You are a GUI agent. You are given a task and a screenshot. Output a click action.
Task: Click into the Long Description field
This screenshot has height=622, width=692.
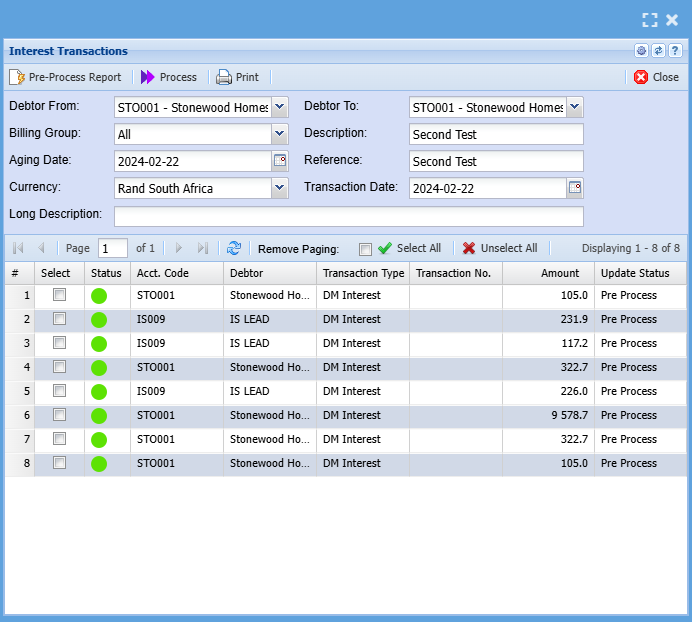[x=348, y=216]
